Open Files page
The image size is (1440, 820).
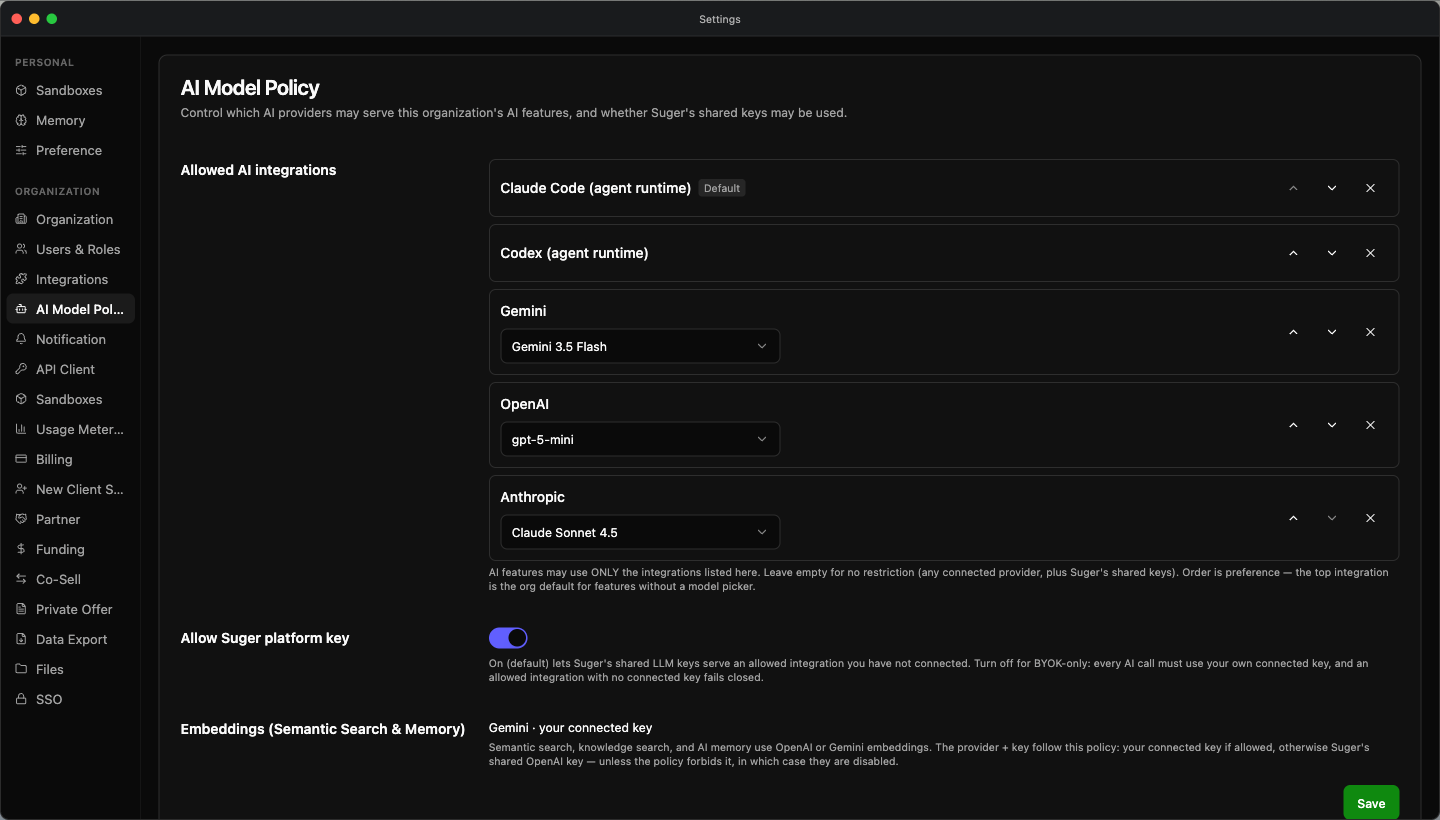(70, 669)
